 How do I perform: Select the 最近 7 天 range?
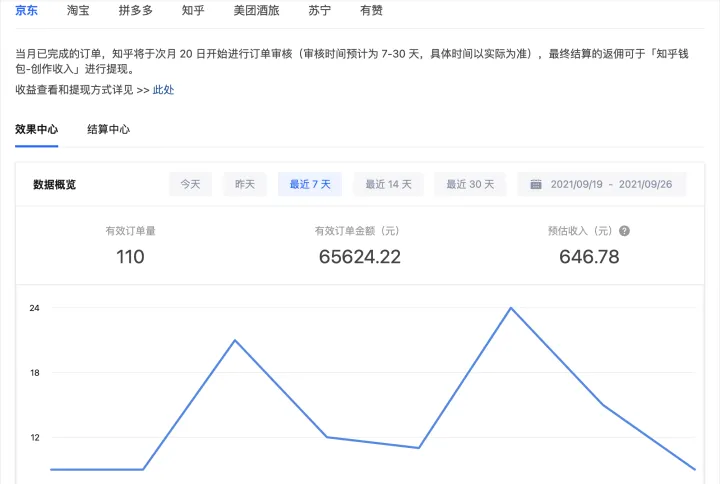310,184
